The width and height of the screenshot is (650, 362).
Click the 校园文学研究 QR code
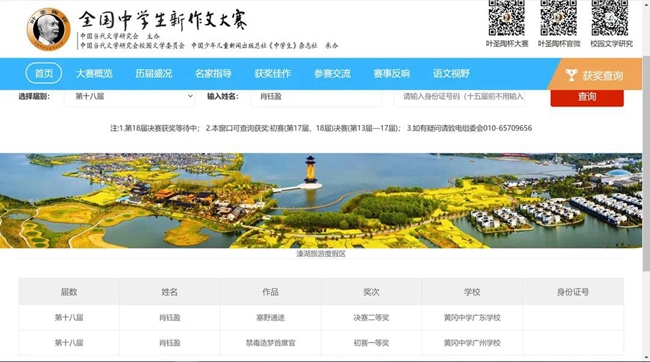click(x=610, y=17)
